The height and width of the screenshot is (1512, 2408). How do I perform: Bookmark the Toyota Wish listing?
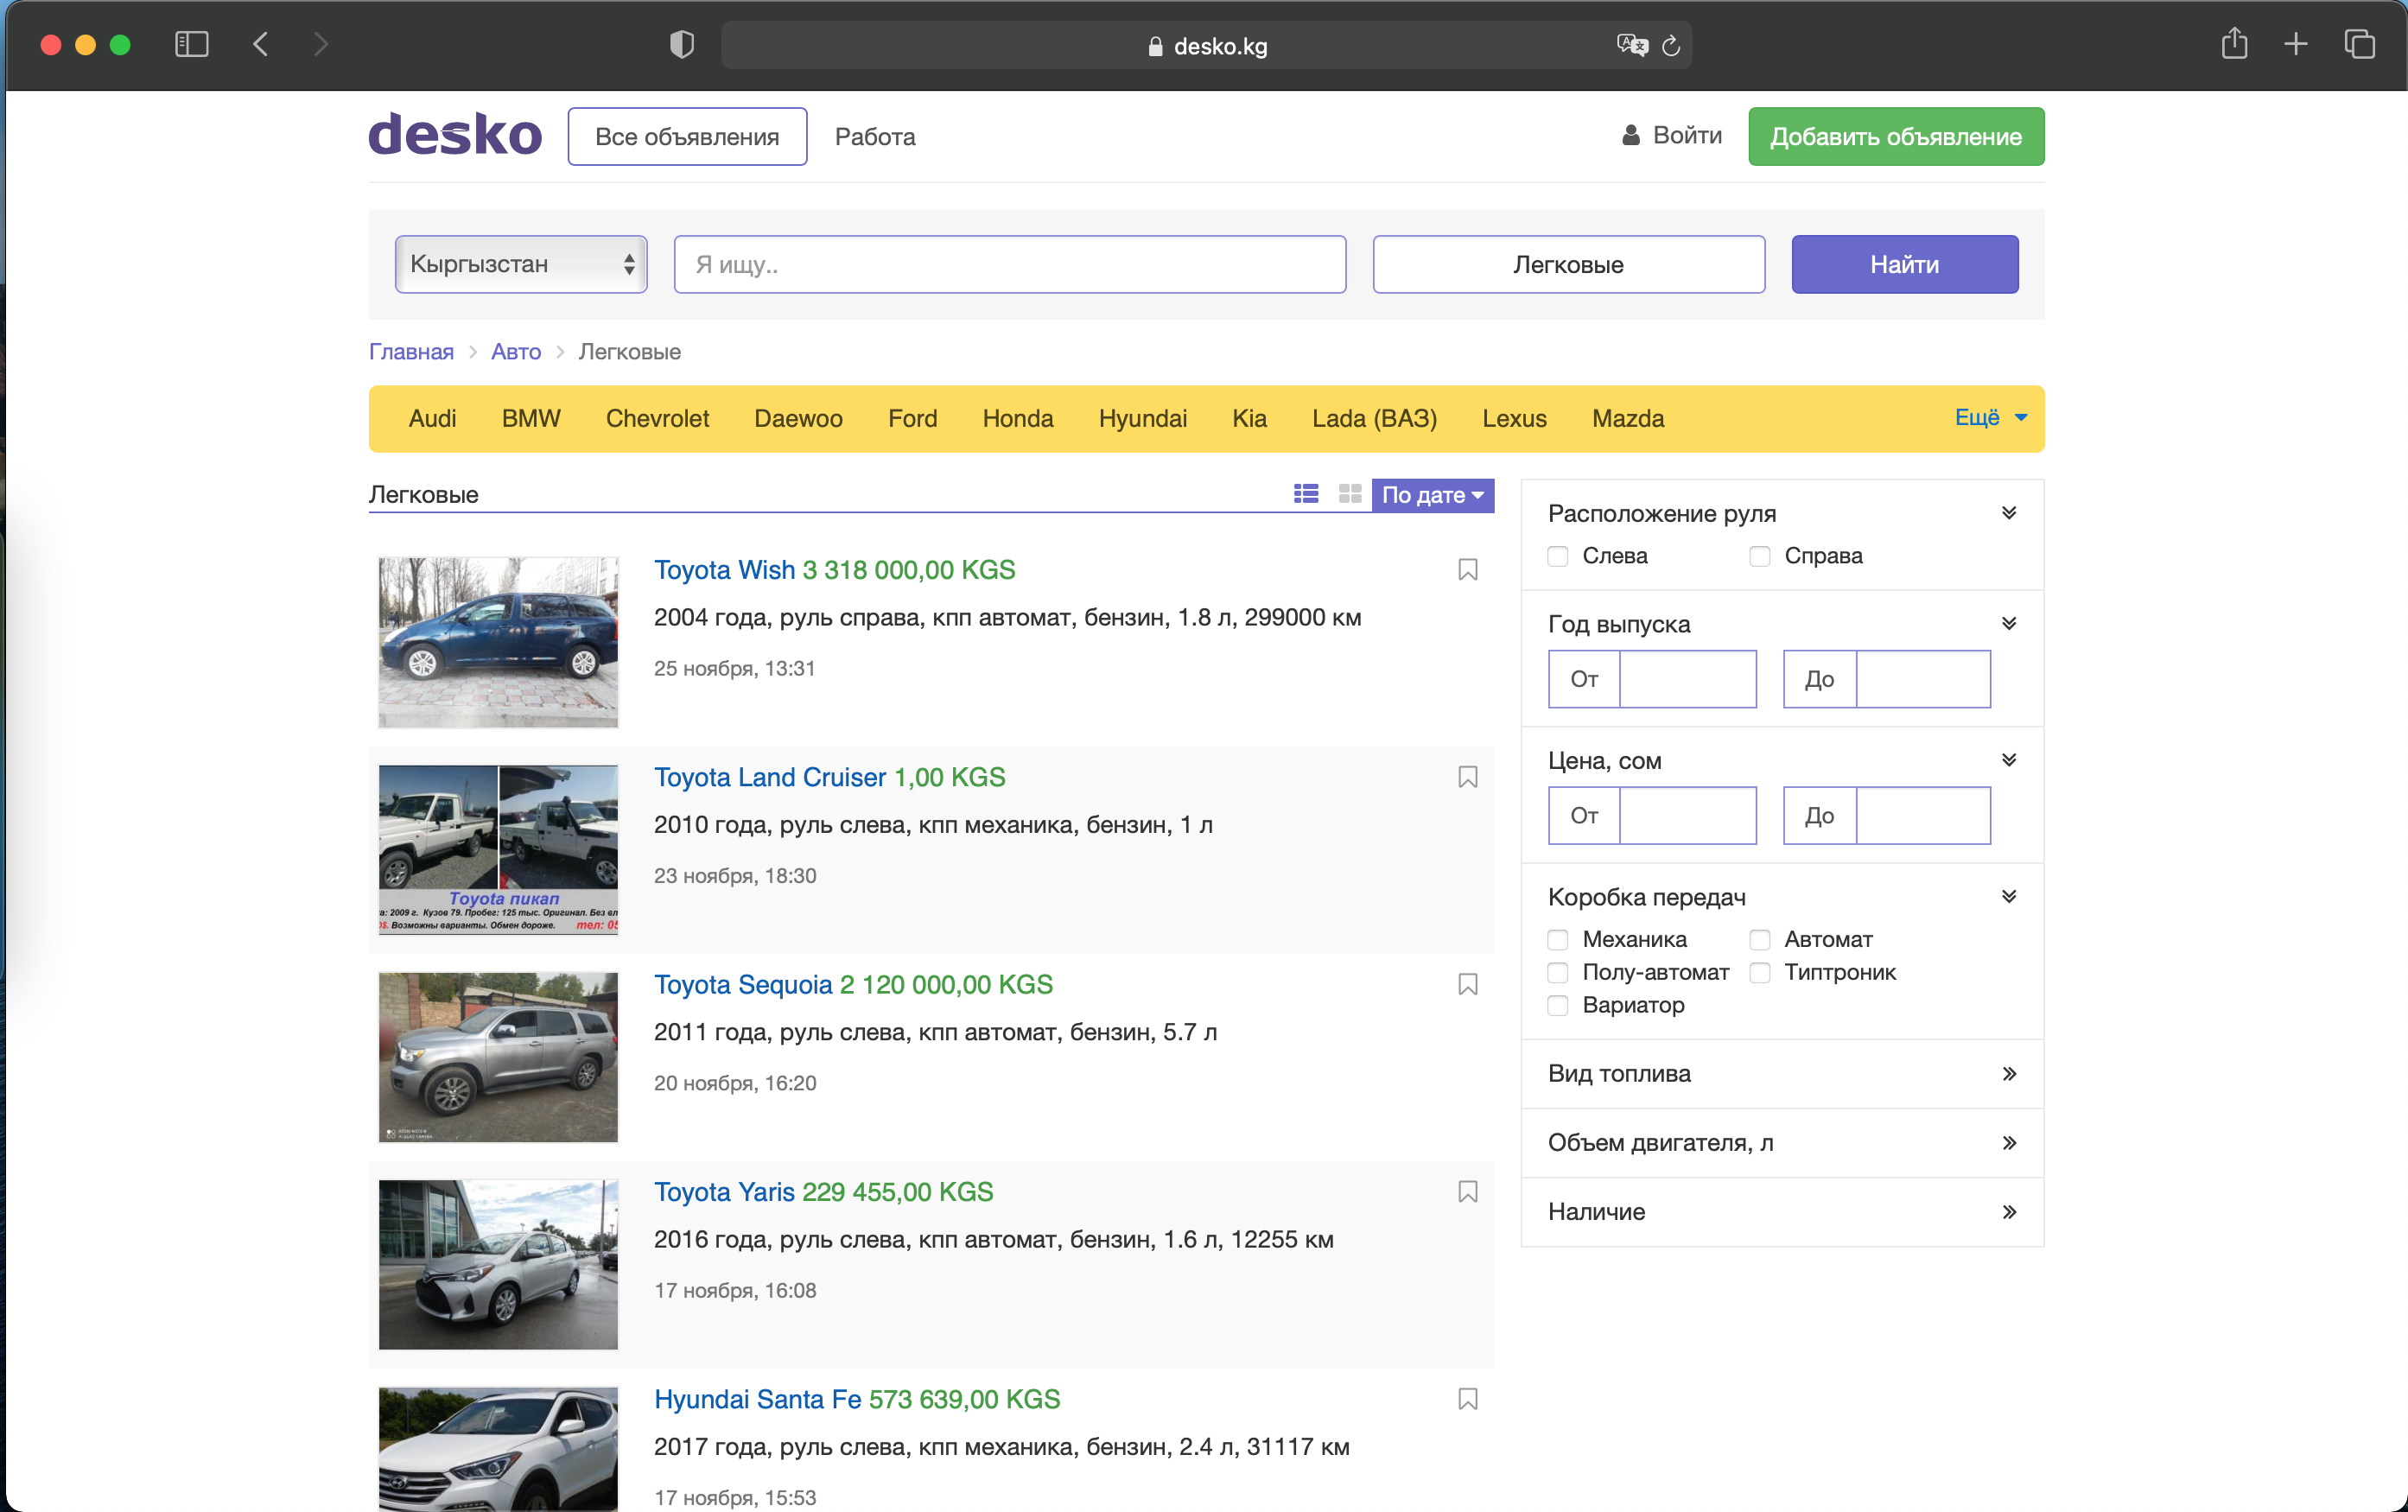pyautogui.click(x=1467, y=570)
